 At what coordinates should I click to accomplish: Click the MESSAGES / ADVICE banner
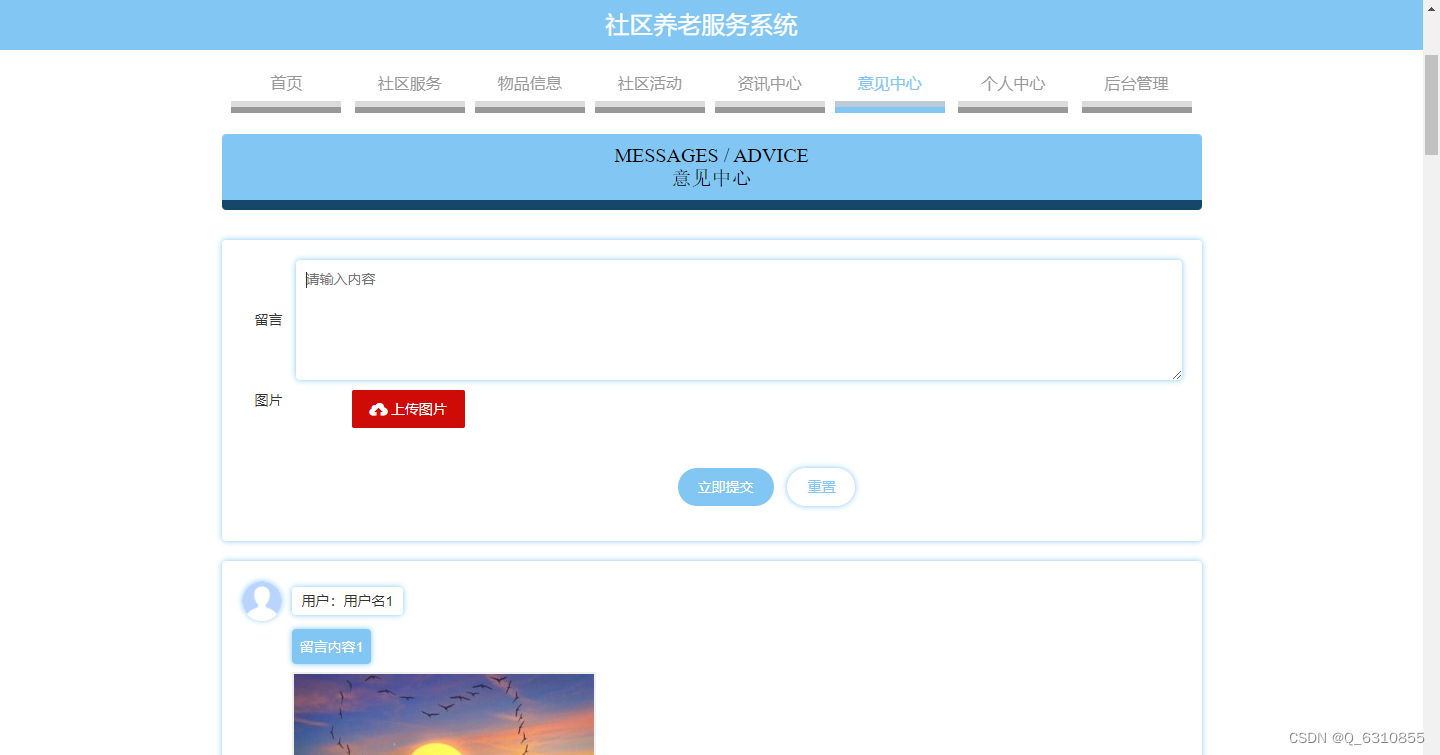click(x=711, y=166)
